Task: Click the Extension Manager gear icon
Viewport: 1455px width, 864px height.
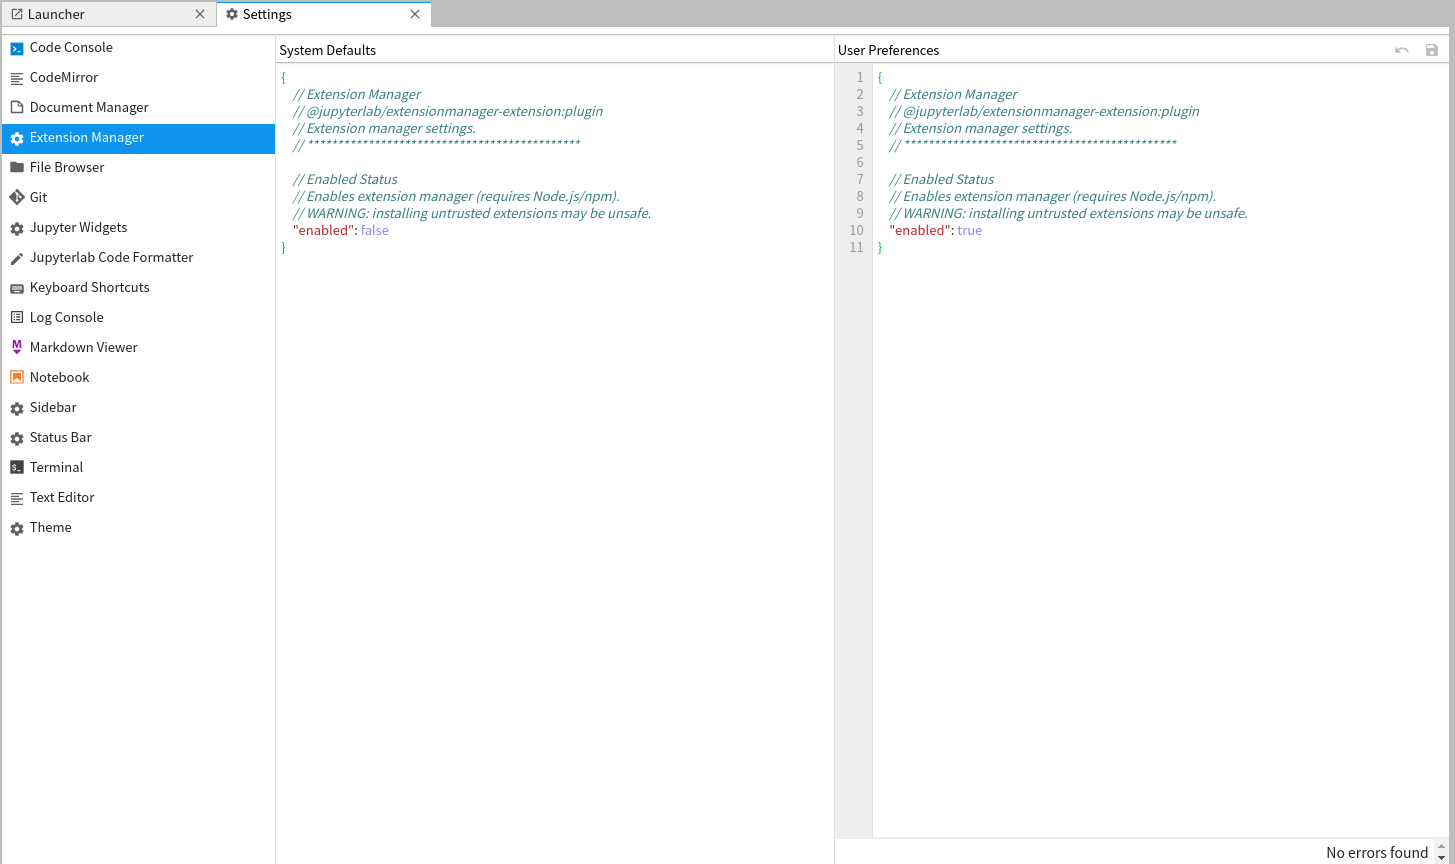Action: pos(17,138)
